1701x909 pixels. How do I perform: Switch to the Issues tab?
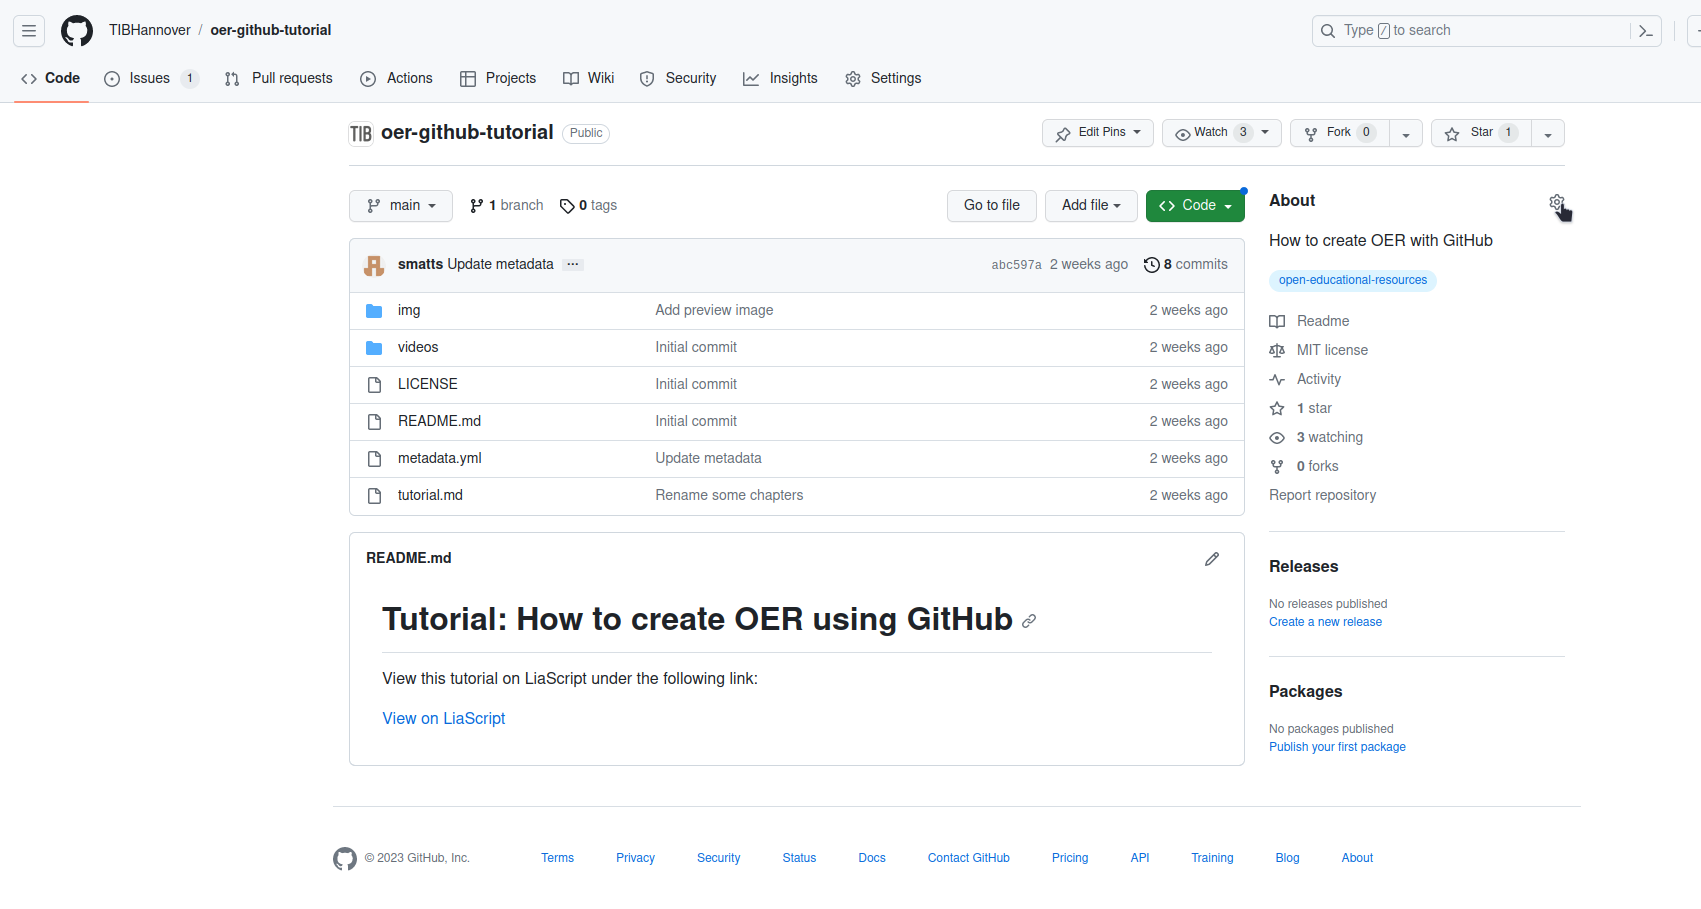tap(150, 79)
